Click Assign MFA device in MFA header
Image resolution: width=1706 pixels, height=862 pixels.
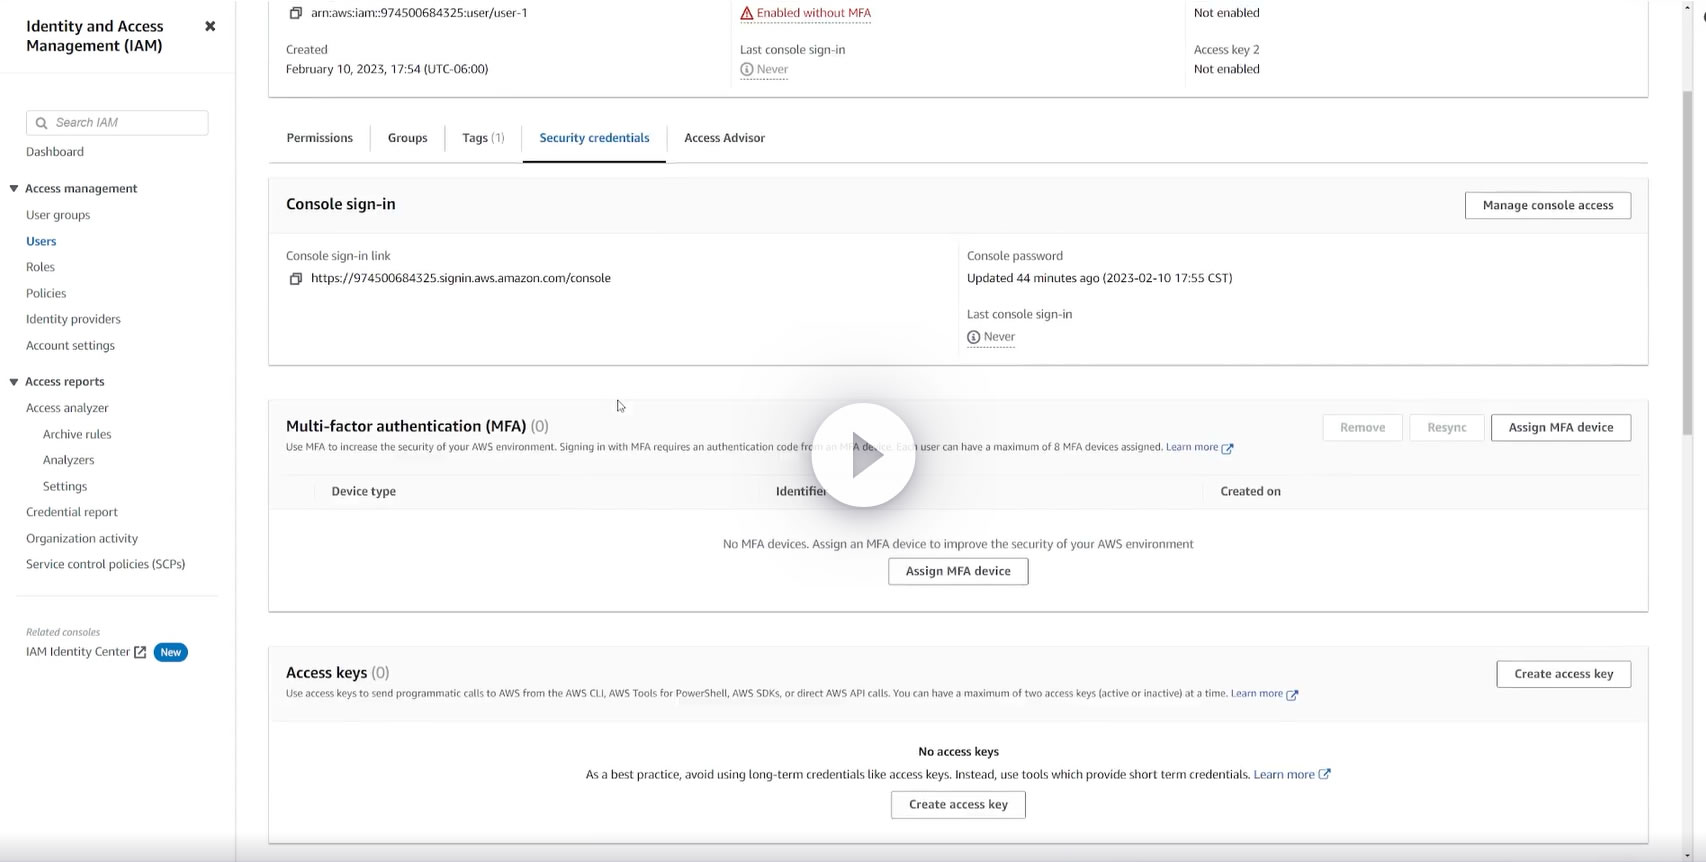tap(1561, 427)
